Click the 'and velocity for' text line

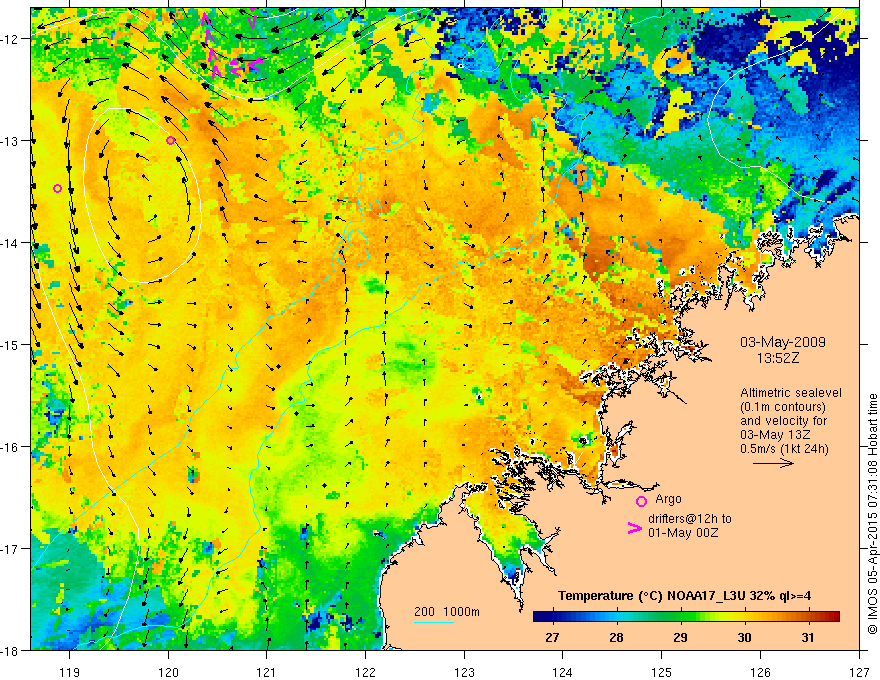pyautogui.click(x=783, y=421)
